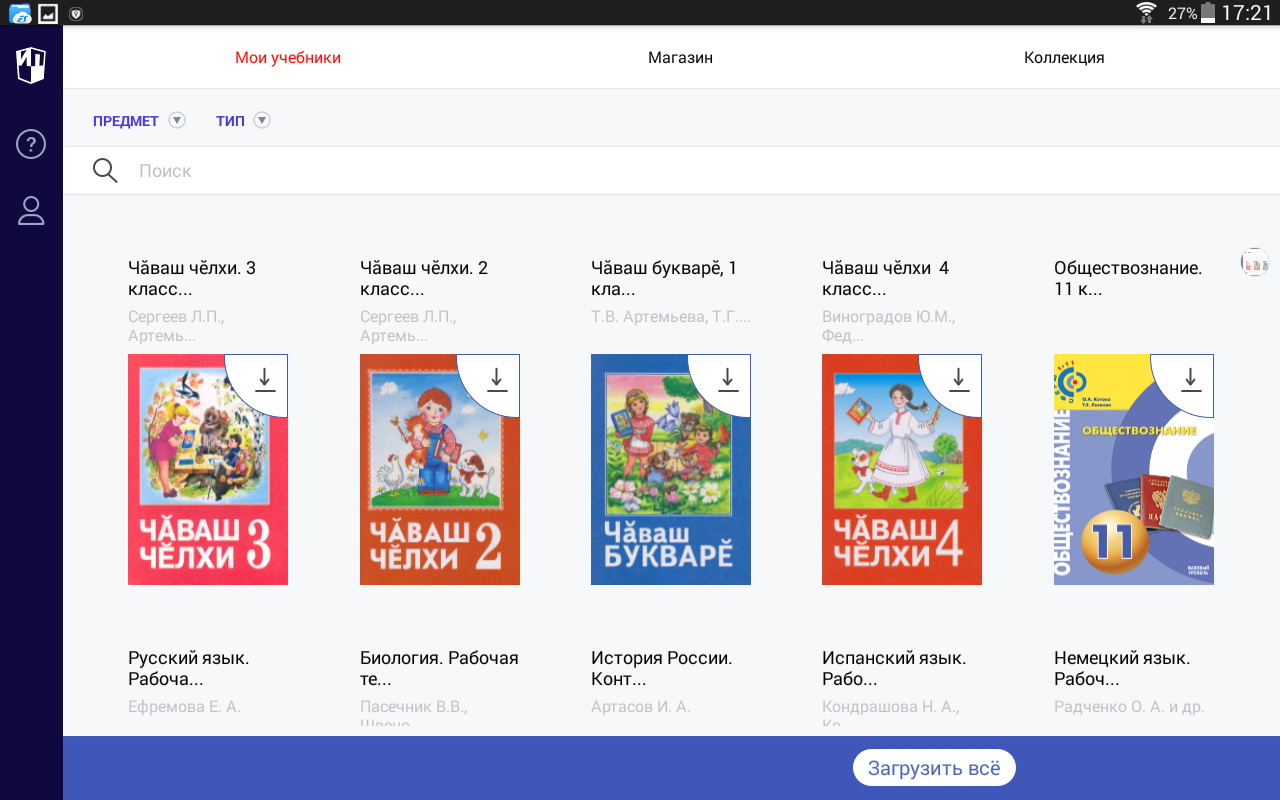The width and height of the screenshot is (1280, 800).
Task: Click author Радченко О. А. и др.
Action: (1129, 706)
